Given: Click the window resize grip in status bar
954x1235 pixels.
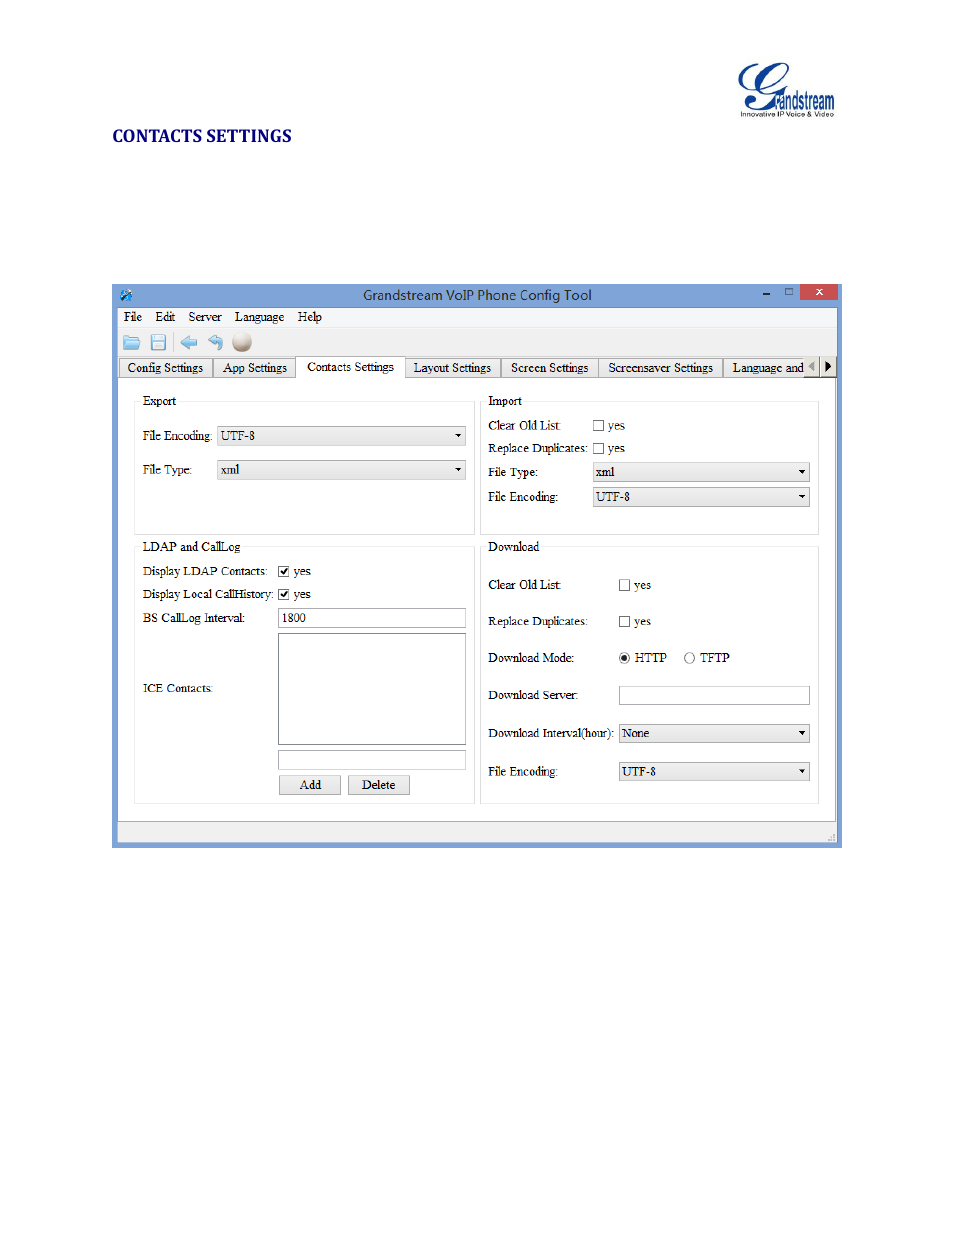Looking at the screenshot, I should point(831,837).
